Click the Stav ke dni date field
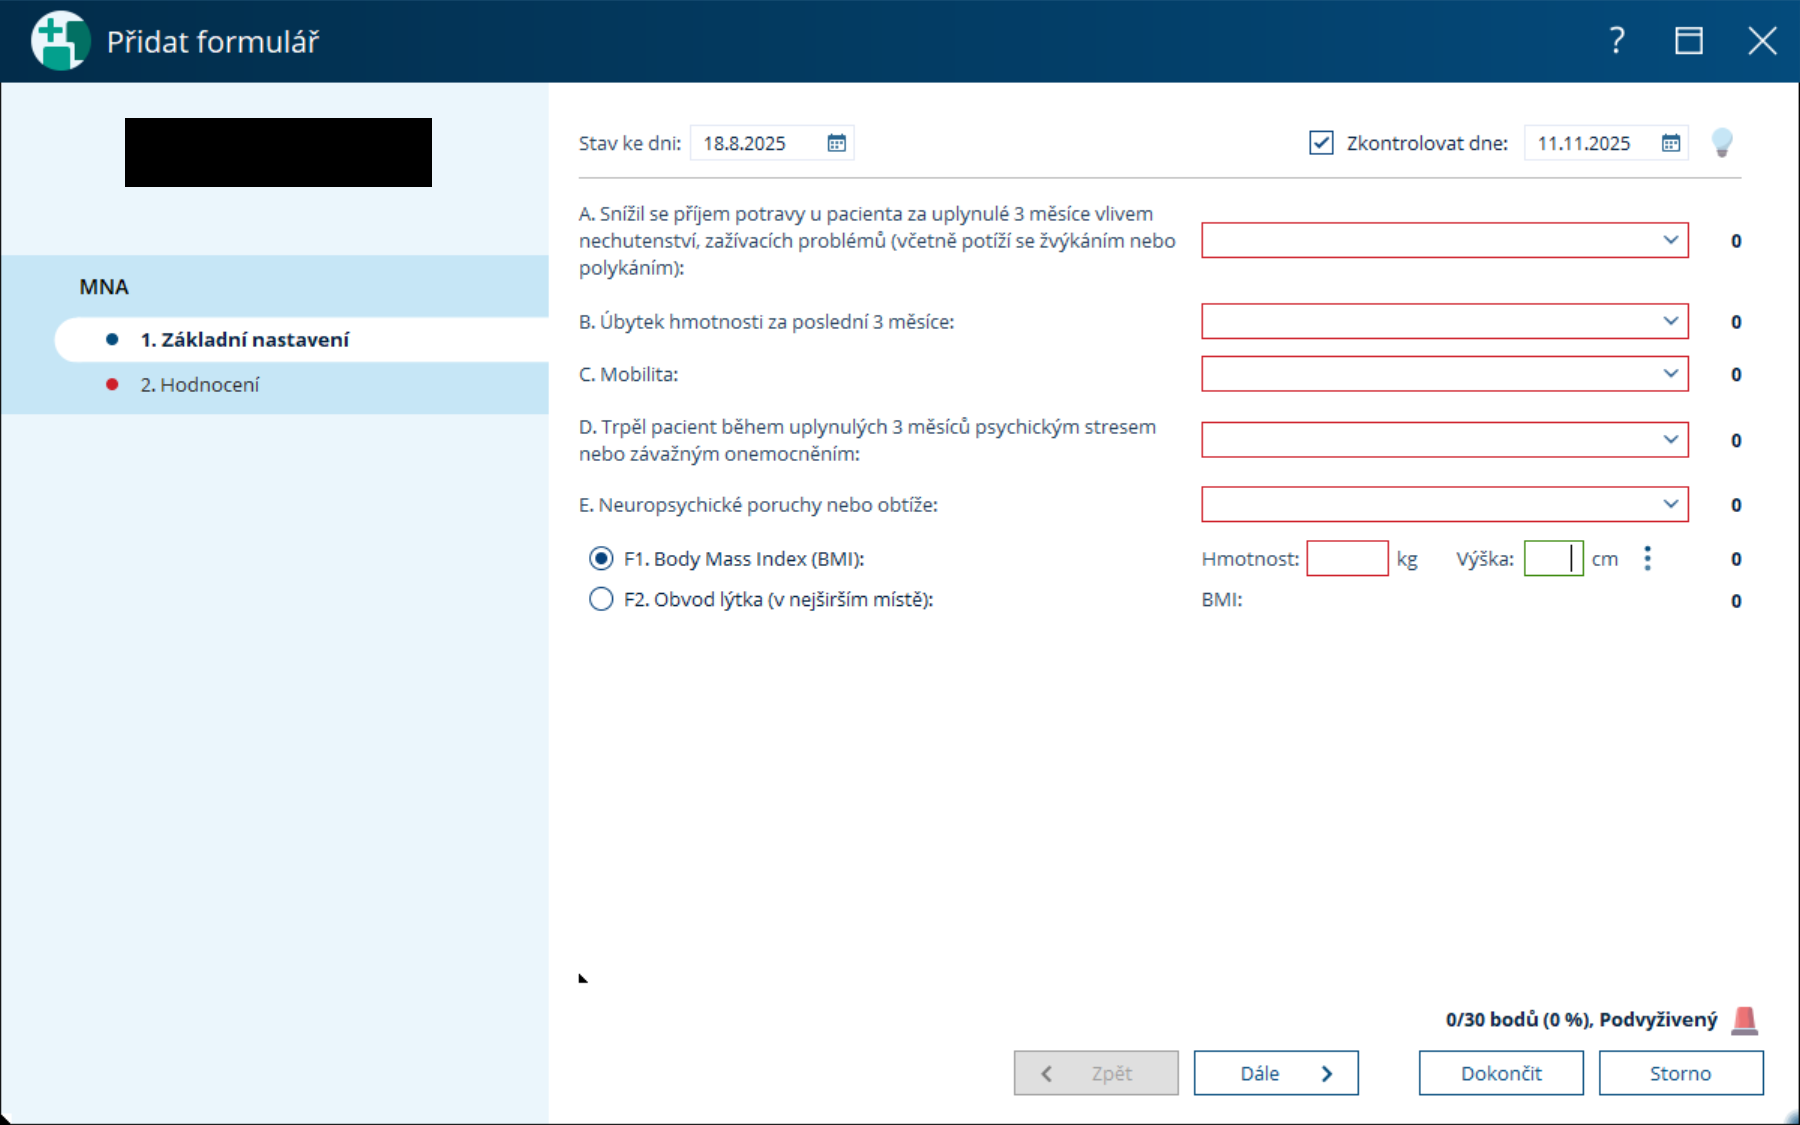This screenshot has width=1800, height=1125. pyautogui.click(x=772, y=143)
